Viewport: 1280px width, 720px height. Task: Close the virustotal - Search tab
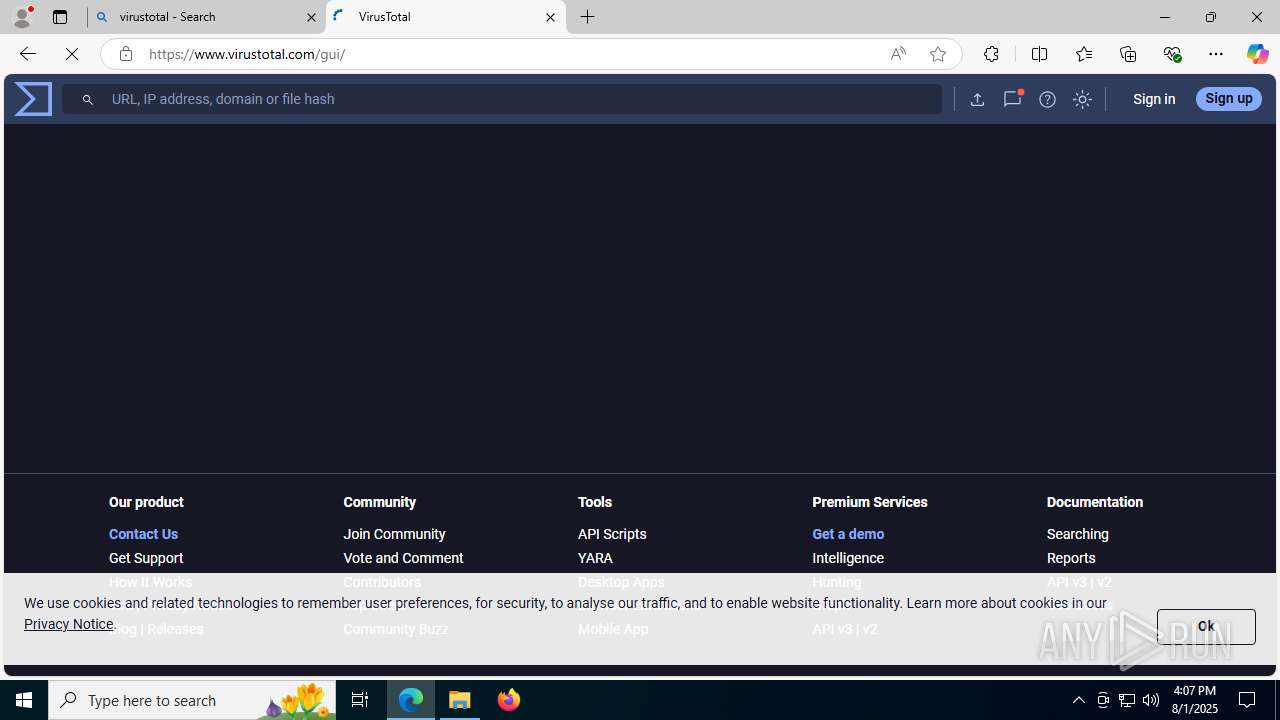(311, 17)
